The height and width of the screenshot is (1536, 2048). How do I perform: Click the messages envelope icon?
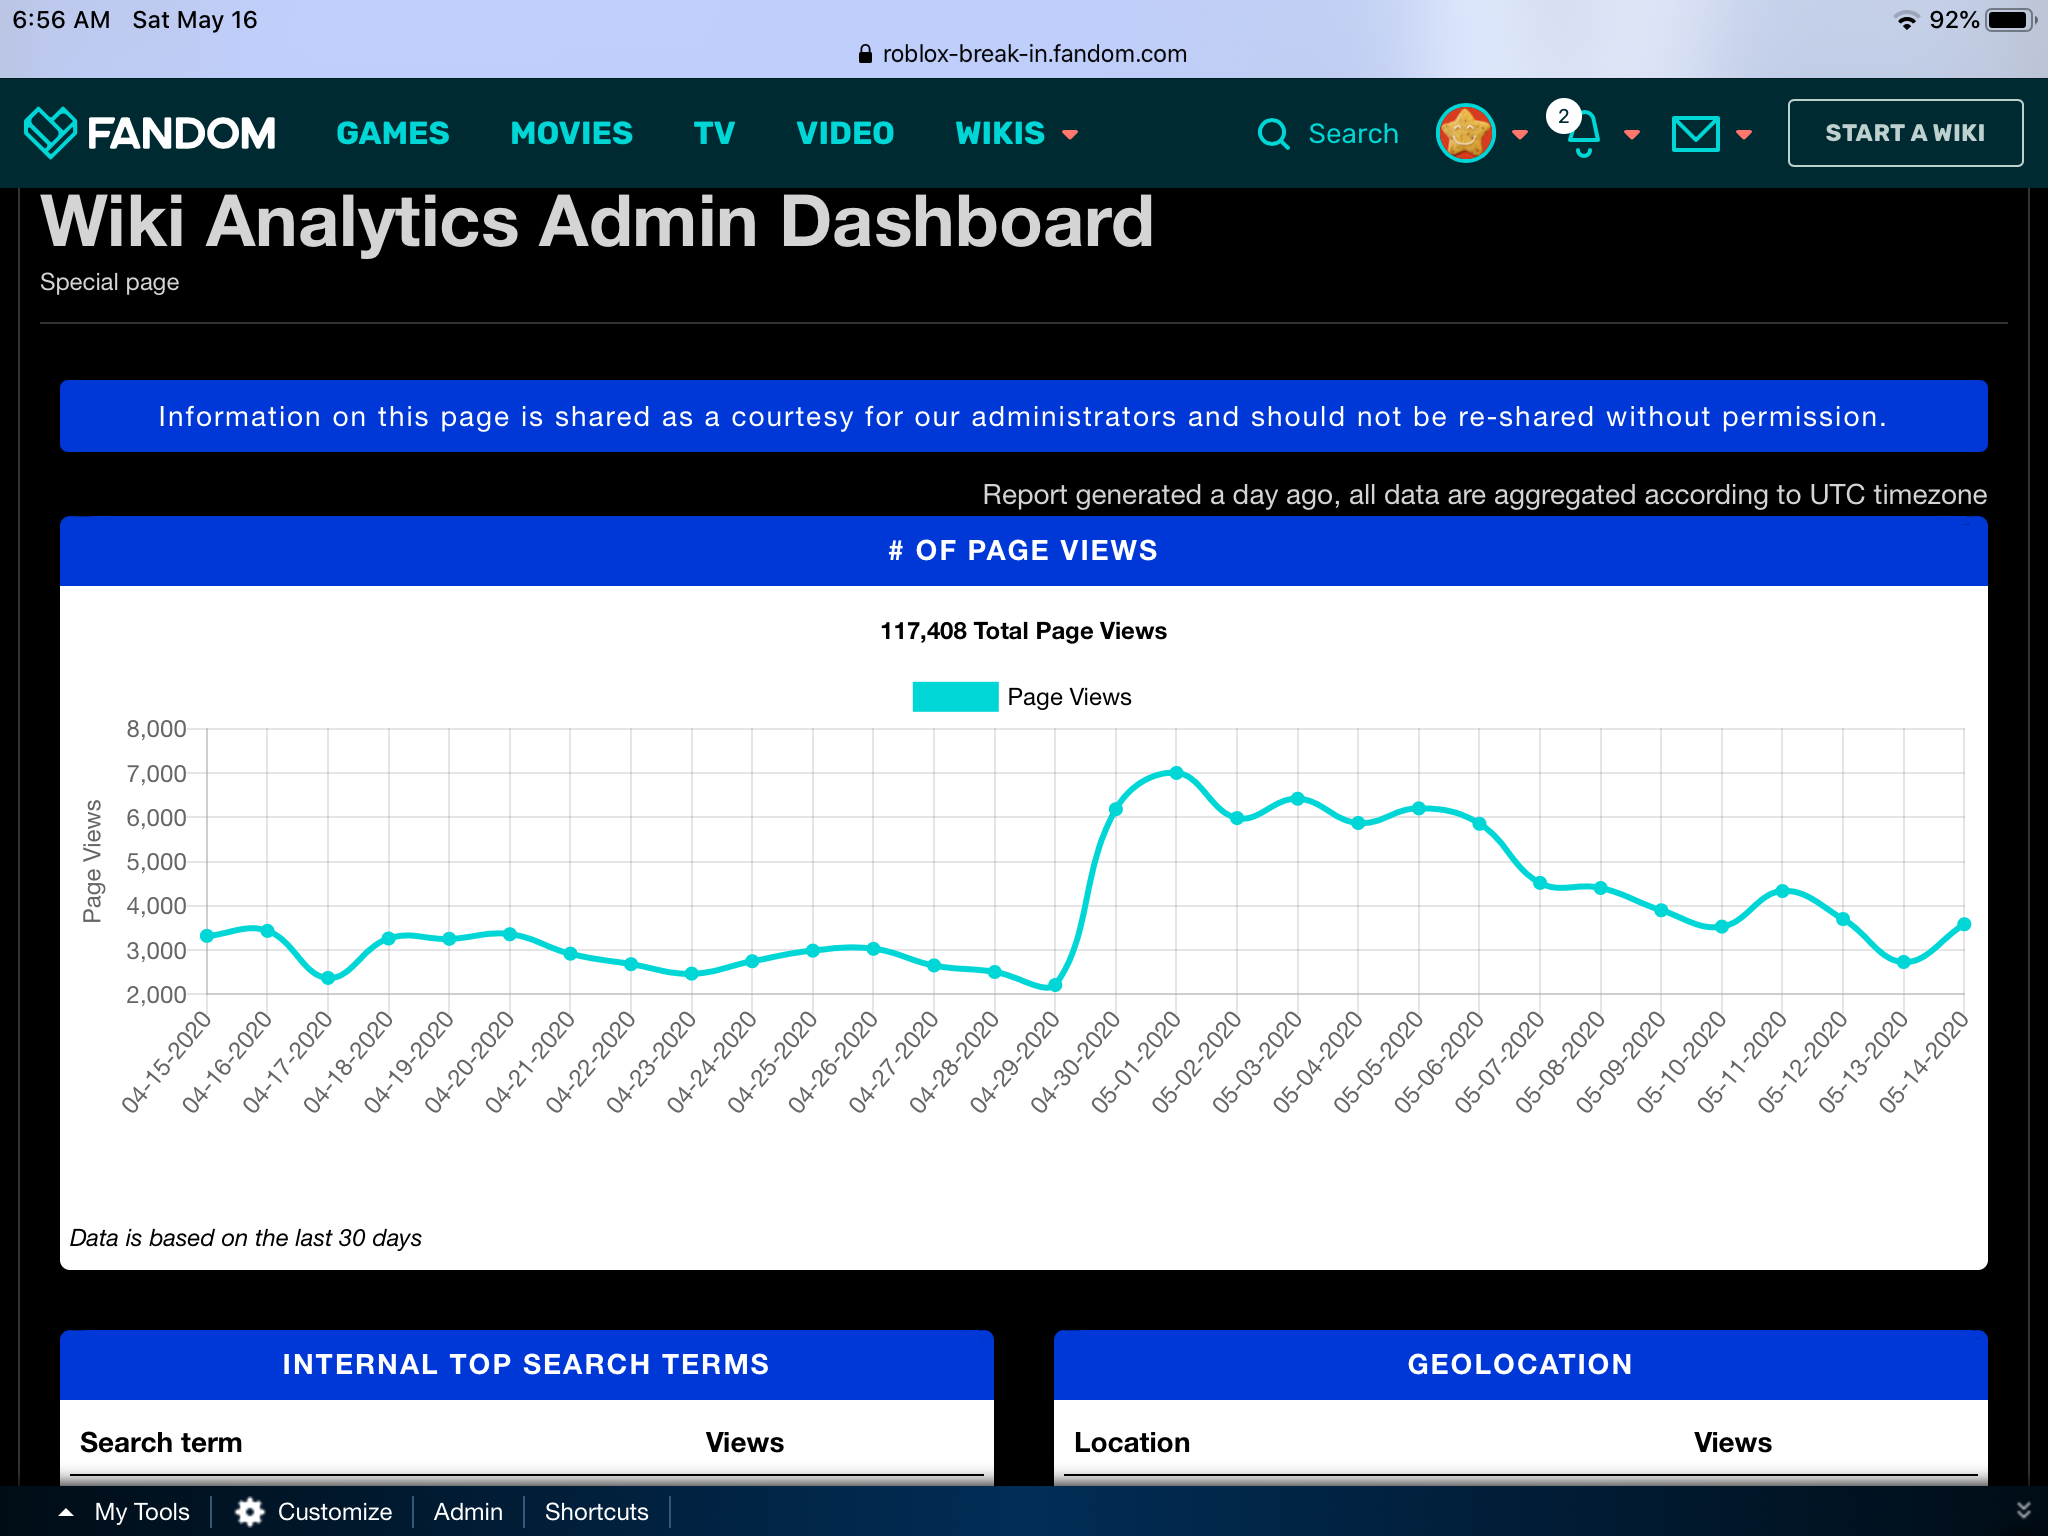click(1695, 132)
